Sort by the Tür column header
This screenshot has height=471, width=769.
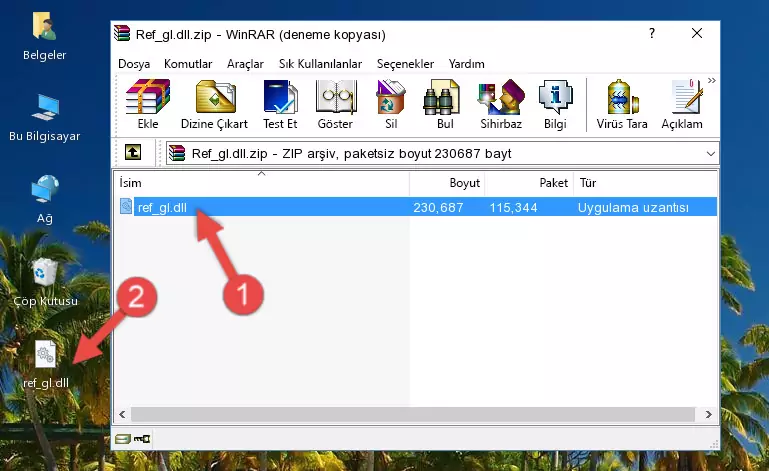[x=645, y=183]
